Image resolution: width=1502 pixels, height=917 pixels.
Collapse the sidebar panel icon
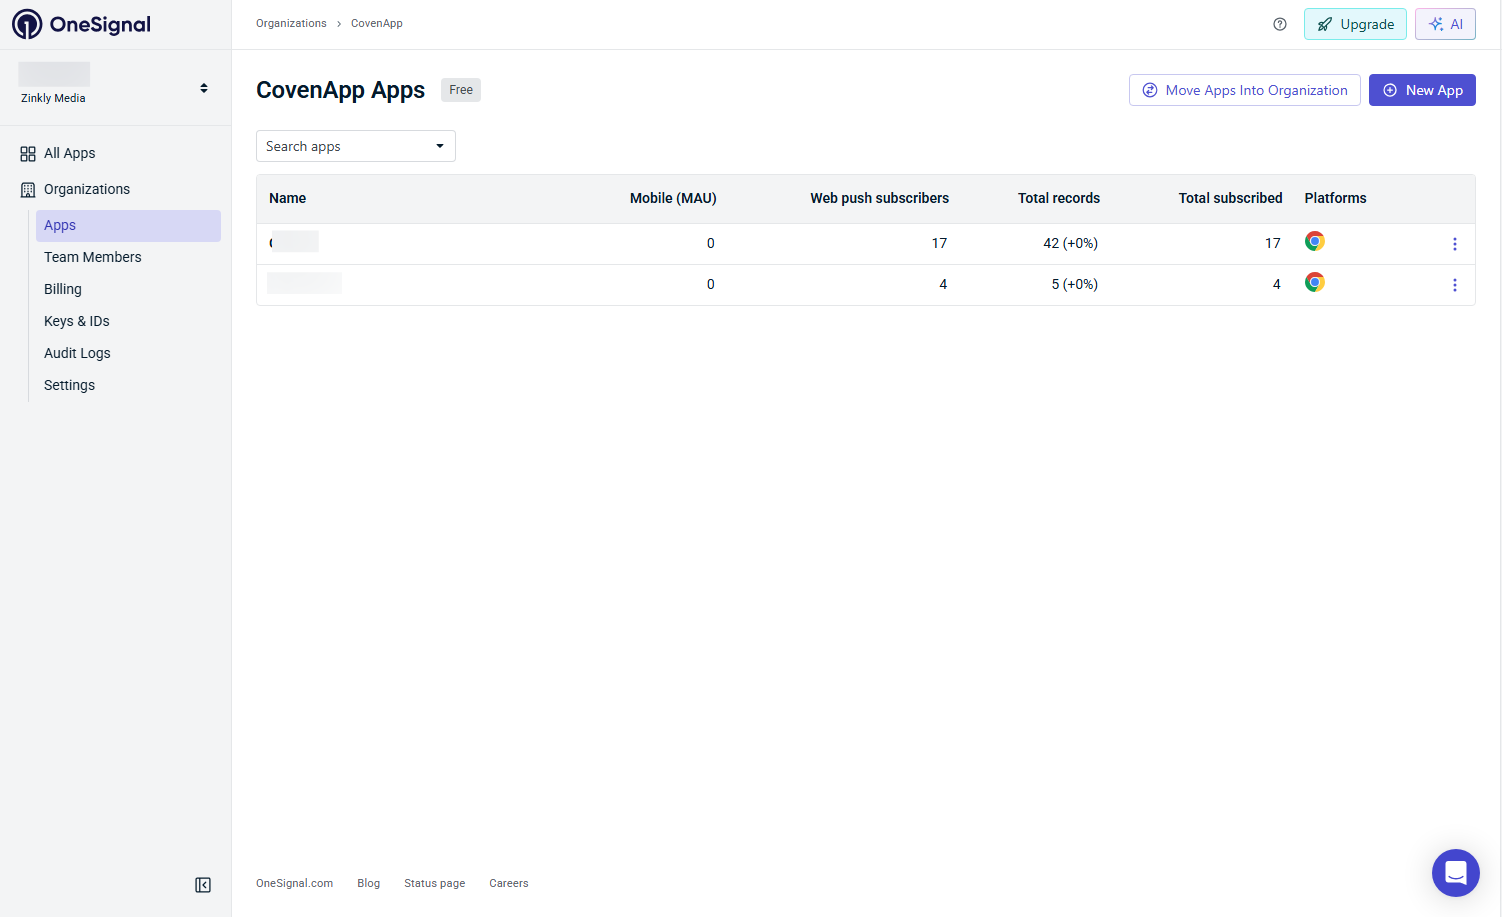coord(203,885)
